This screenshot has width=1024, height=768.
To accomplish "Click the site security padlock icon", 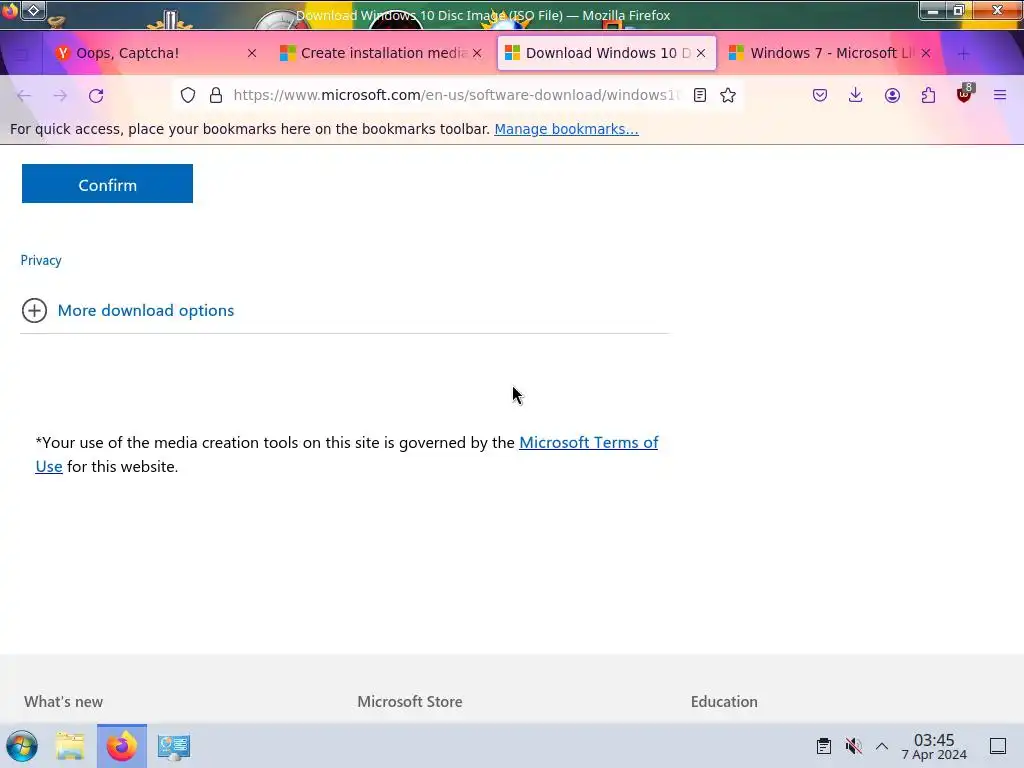I will point(216,95).
